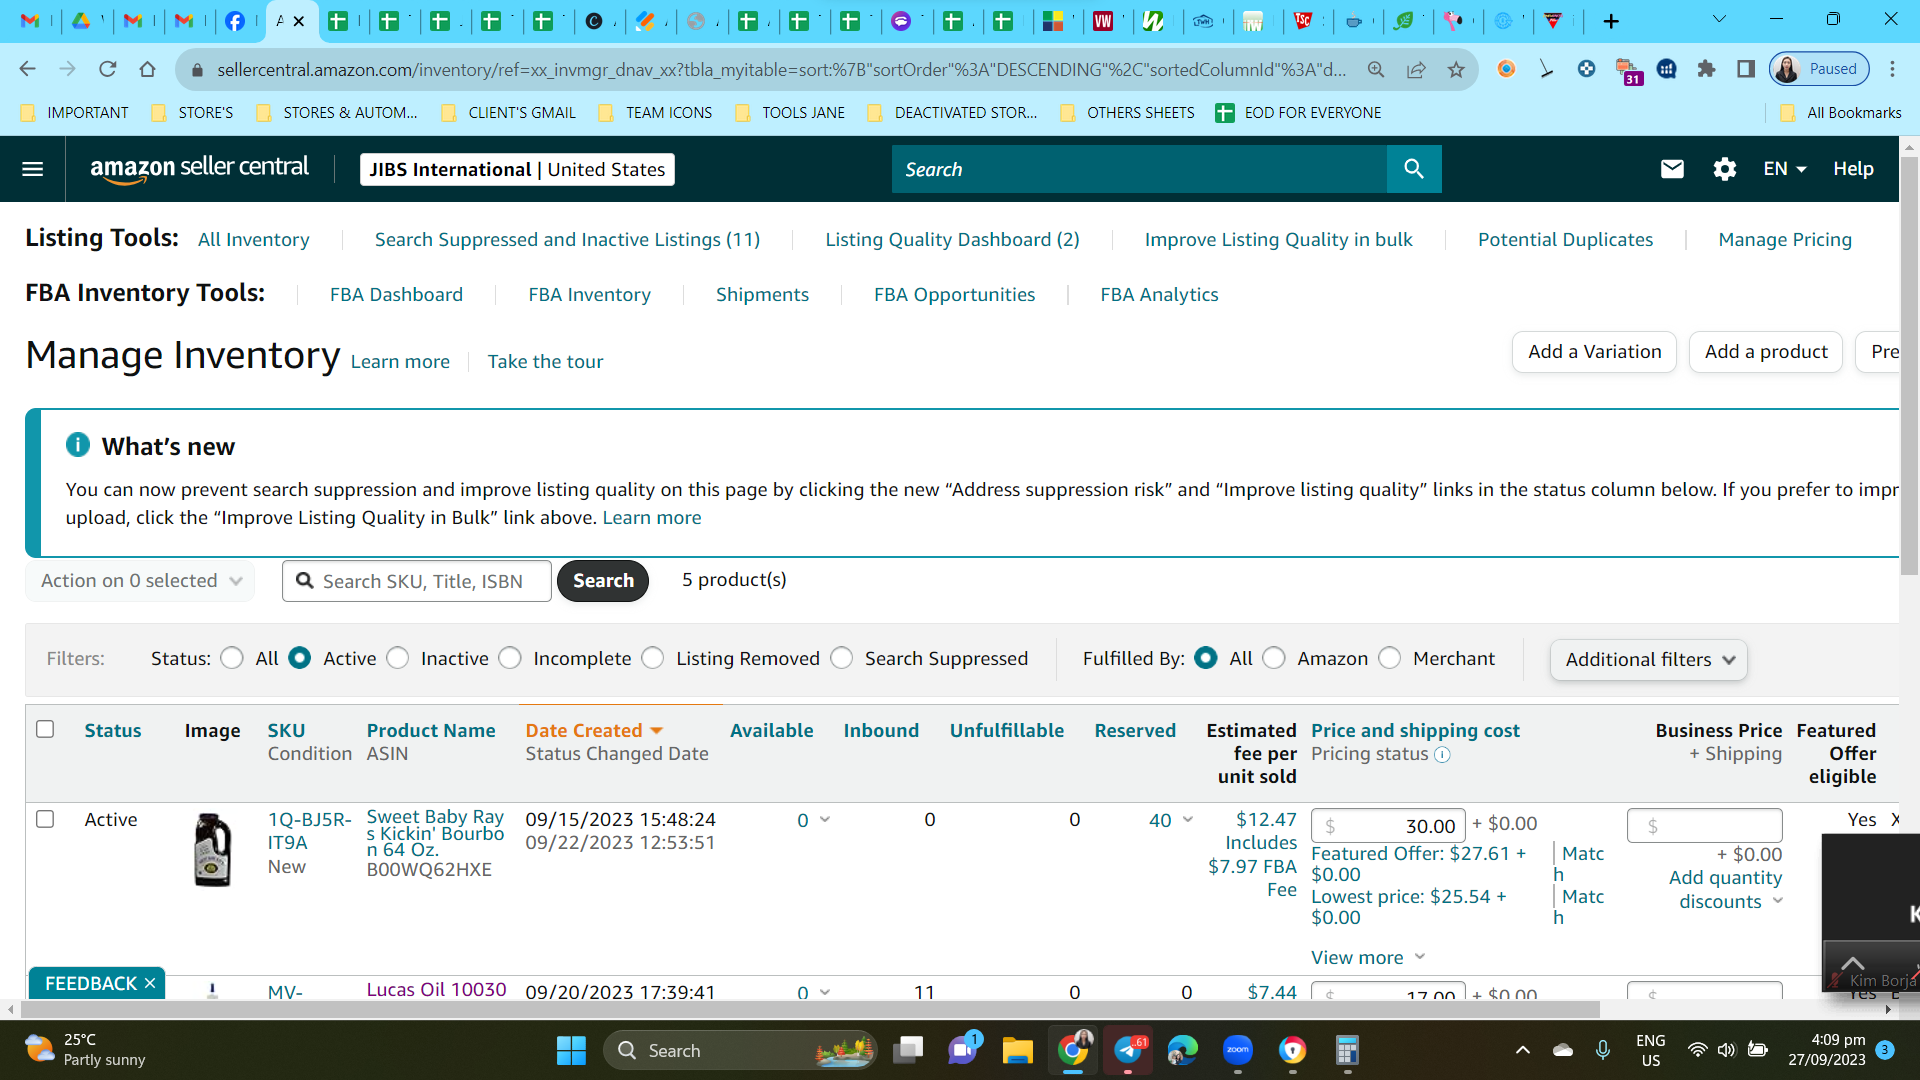Click the share page icon in address bar
Image resolution: width=1920 pixels, height=1080 pixels.
click(x=1416, y=69)
